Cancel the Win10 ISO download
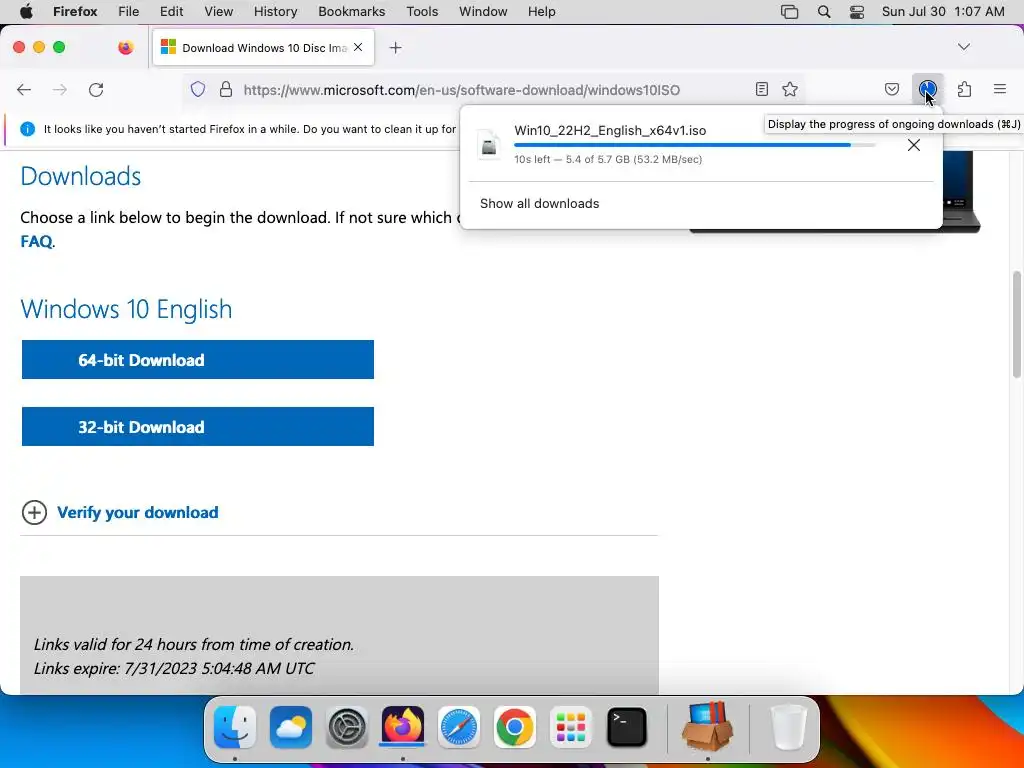The width and height of the screenshot is (1024, 768). 914,145
